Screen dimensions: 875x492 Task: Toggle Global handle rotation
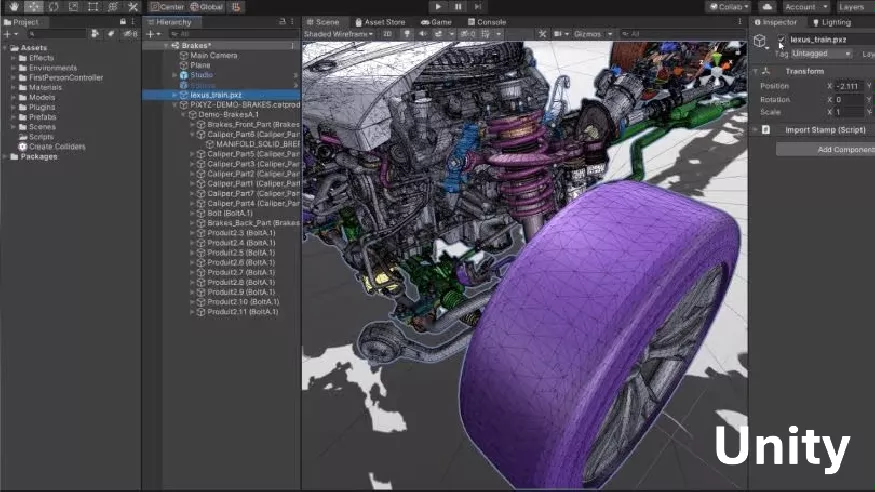click(x=206, y=7)
